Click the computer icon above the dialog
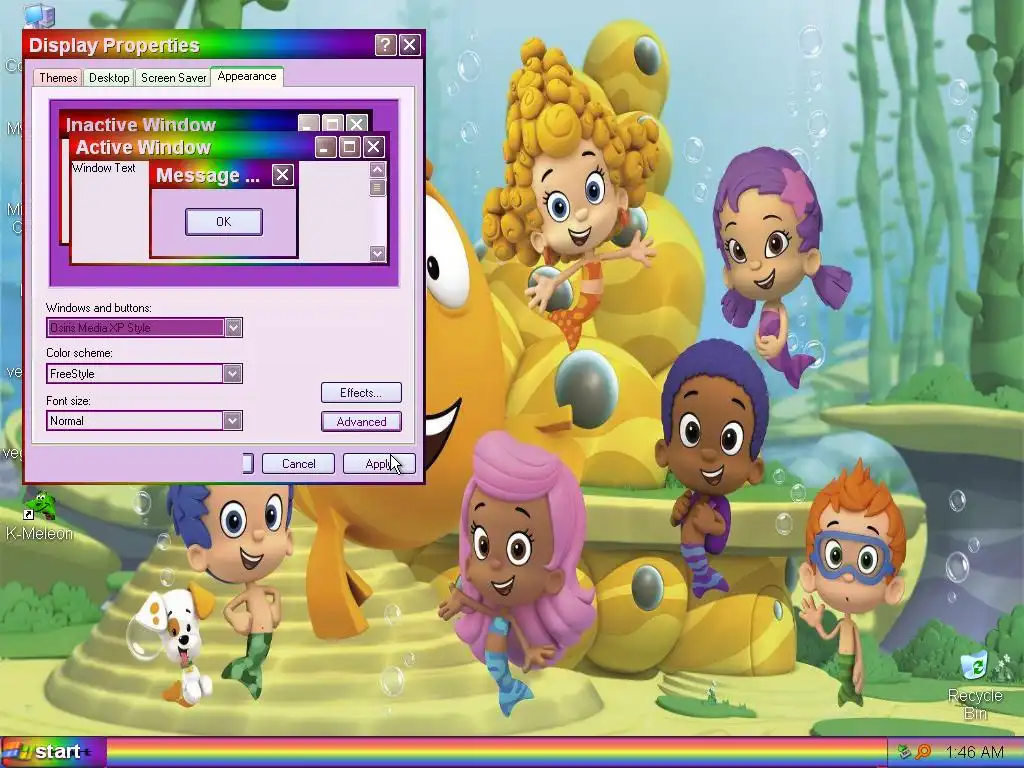Screen dimensions: 1024x768 coord(39,14)
